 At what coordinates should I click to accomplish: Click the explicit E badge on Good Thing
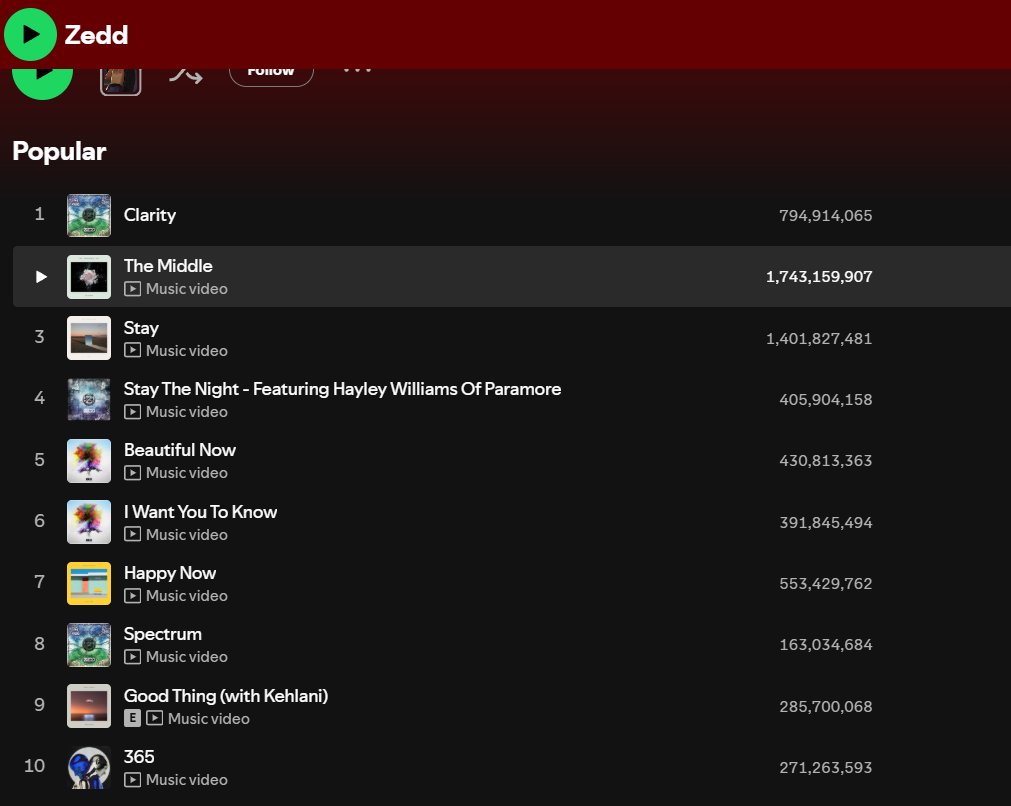[132, 718]
